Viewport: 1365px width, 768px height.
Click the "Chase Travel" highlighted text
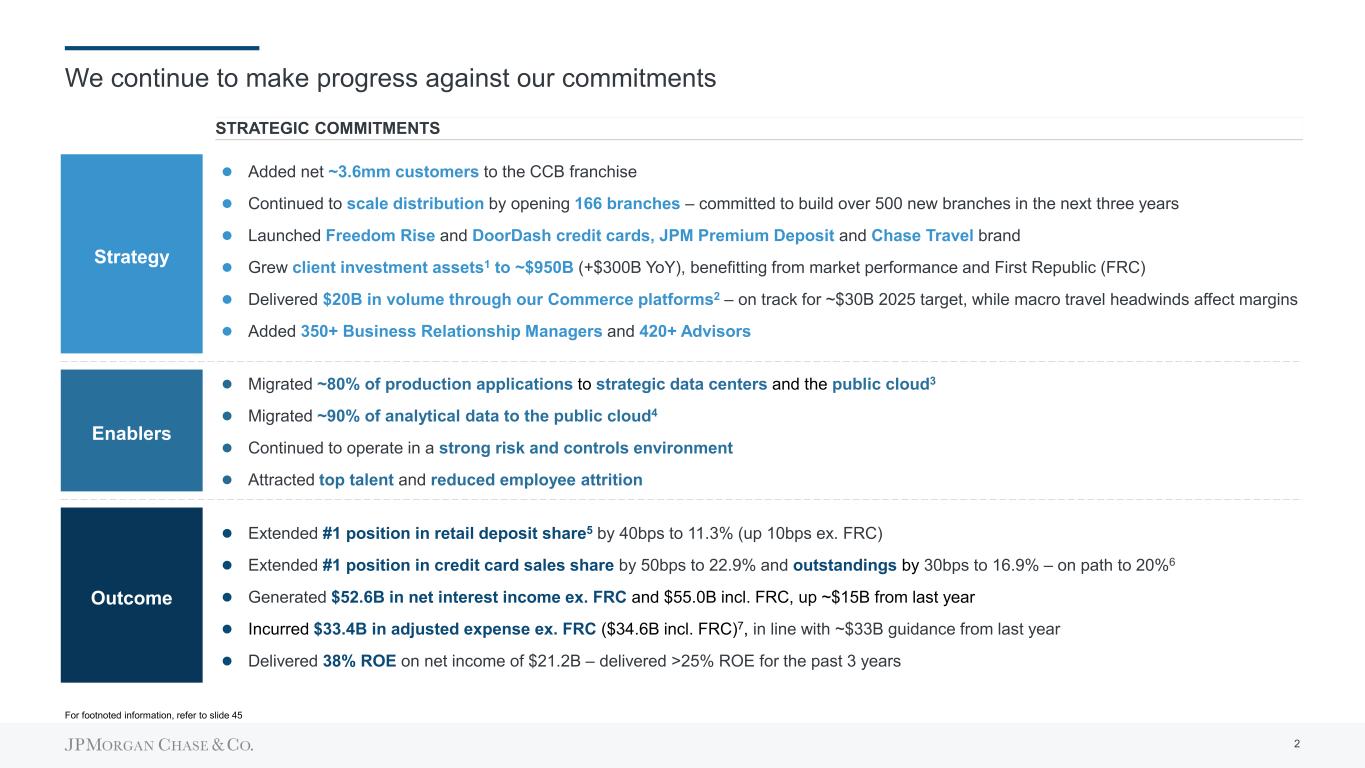pyautogui.click(x=919, y=235)
